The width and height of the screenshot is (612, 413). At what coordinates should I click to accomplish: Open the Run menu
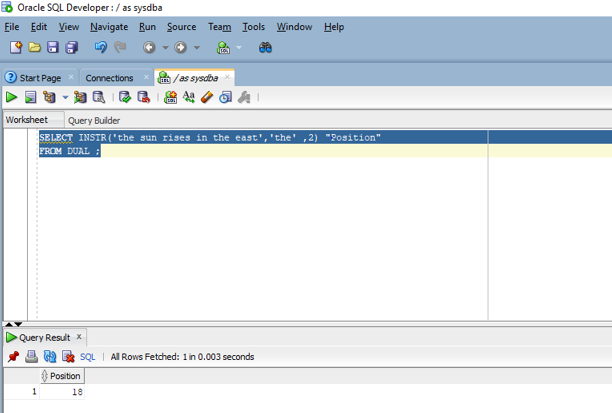148,27
